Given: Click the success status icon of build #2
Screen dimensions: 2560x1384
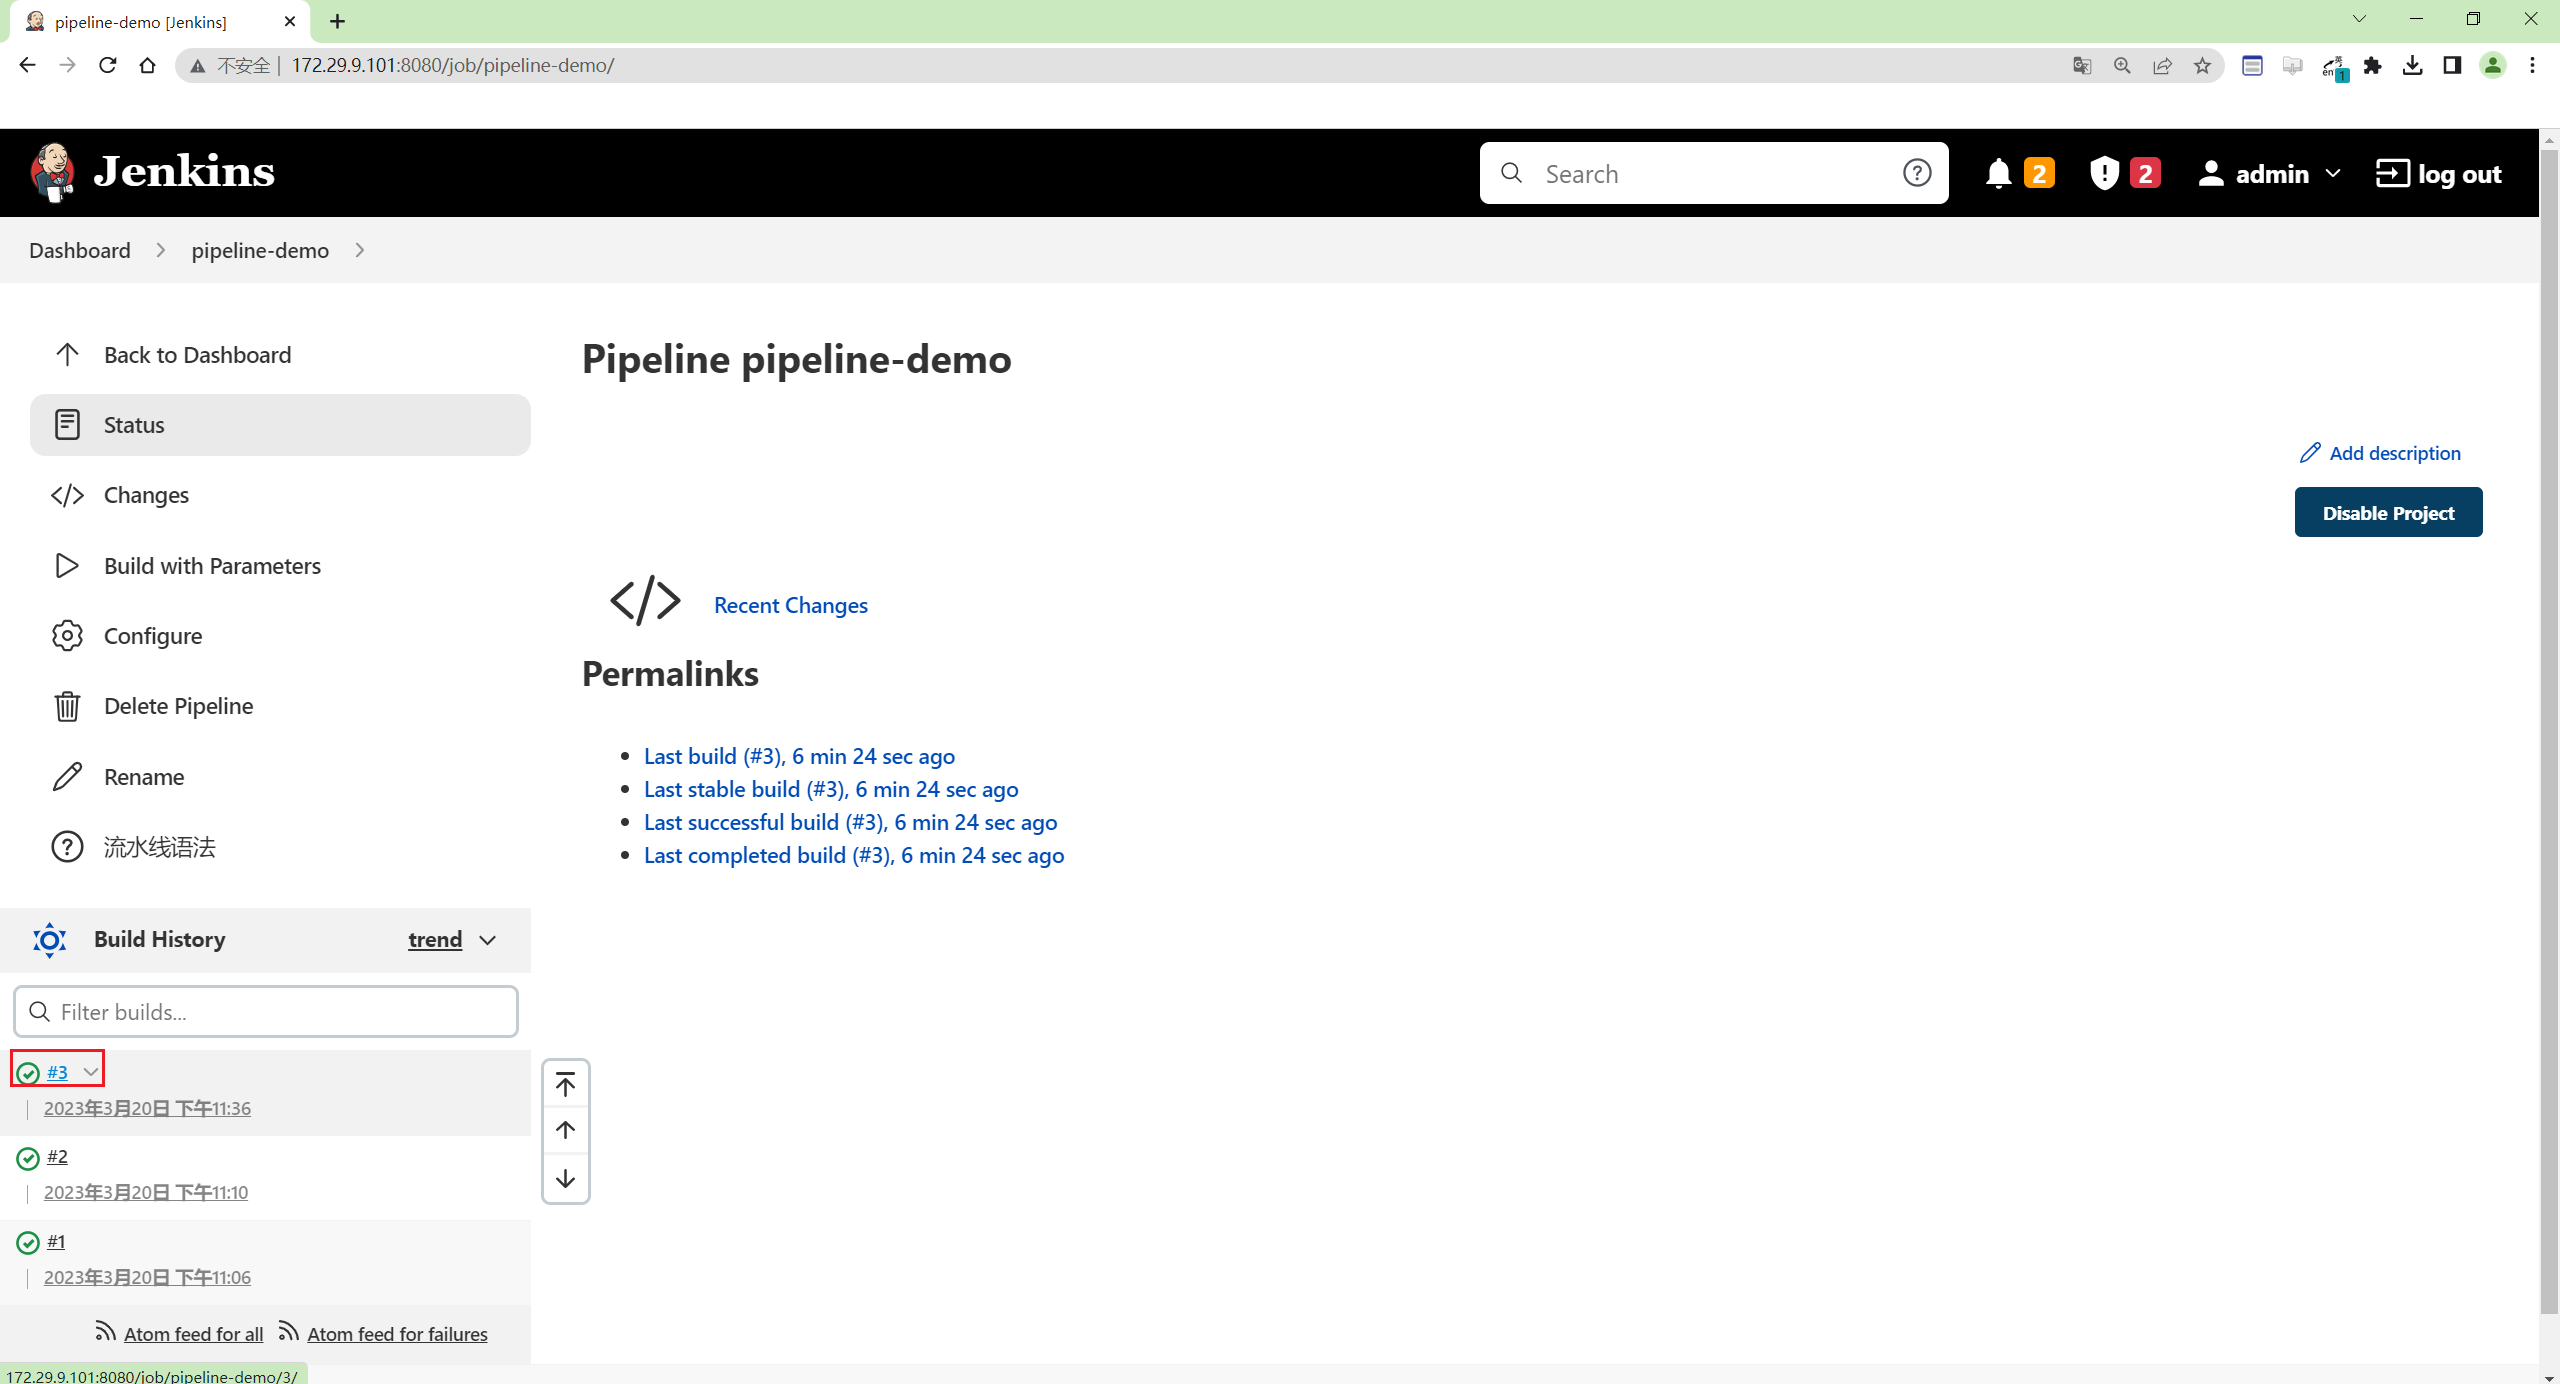Looking at the screenshot, I should [x=28, y=1158].
